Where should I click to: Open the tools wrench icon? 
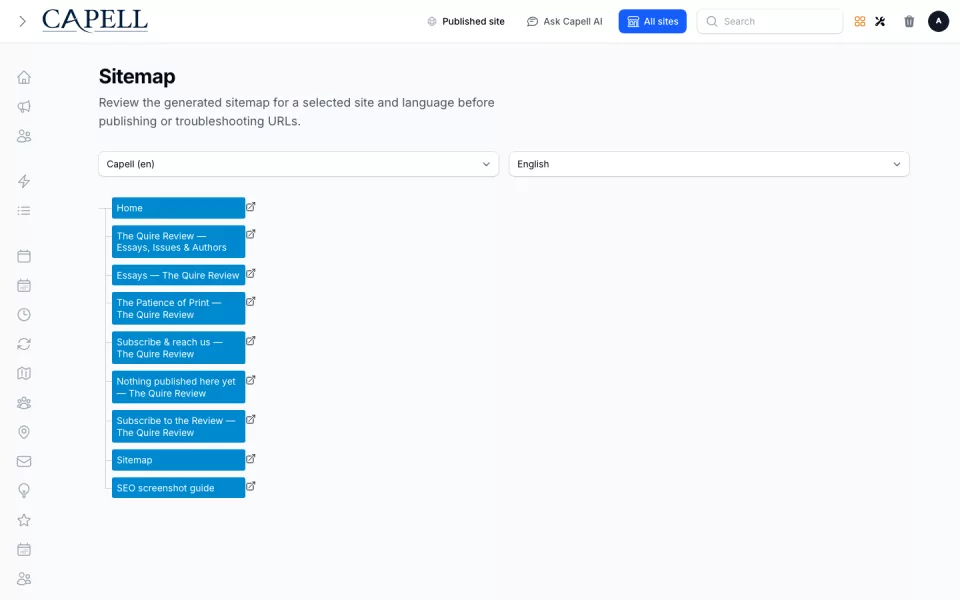(880, 21)
